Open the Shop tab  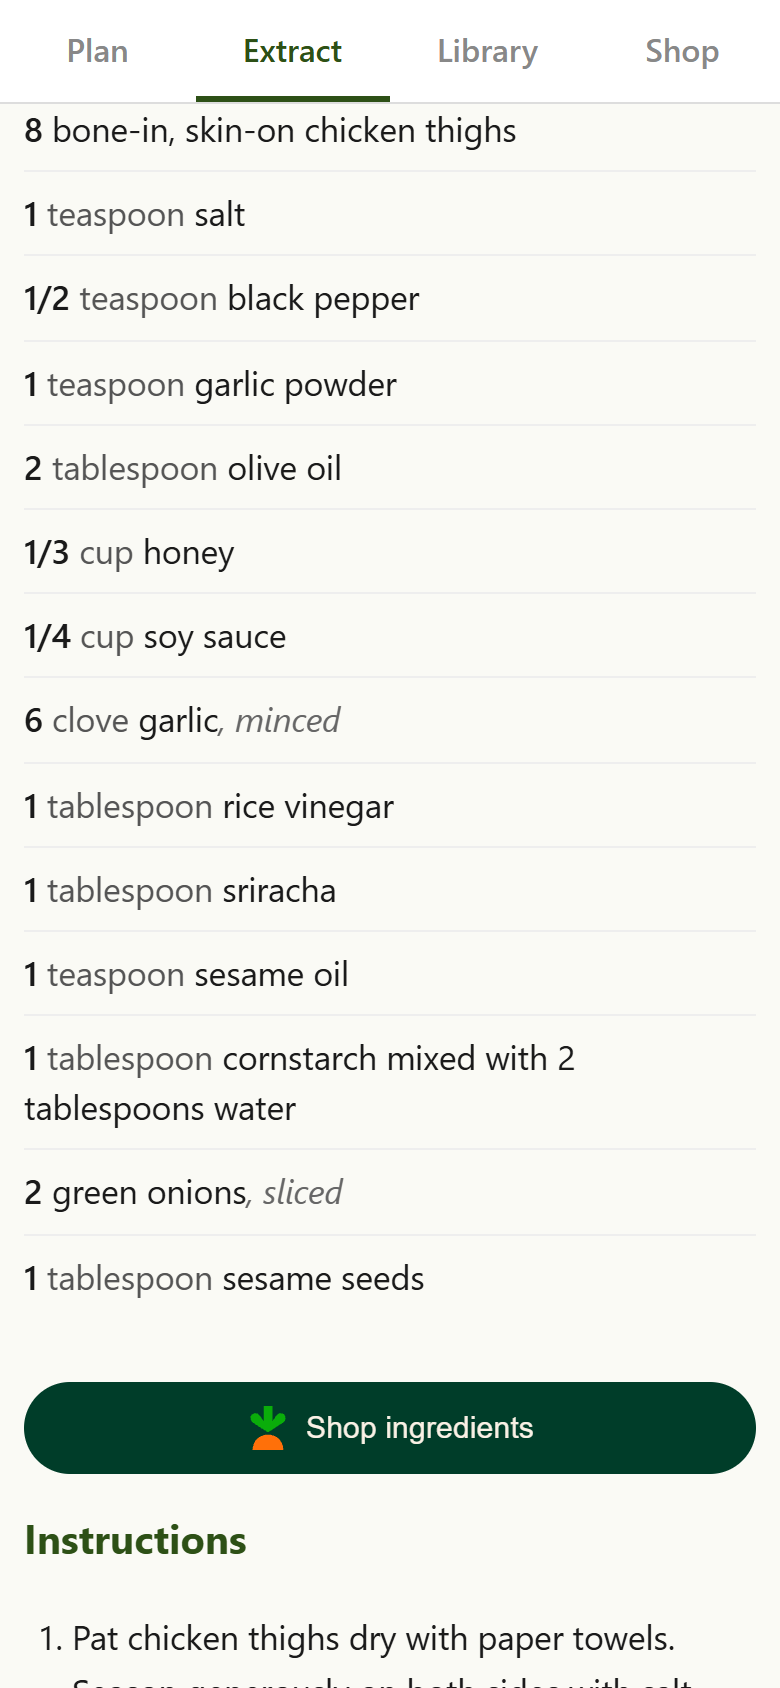tap(682, 51)
